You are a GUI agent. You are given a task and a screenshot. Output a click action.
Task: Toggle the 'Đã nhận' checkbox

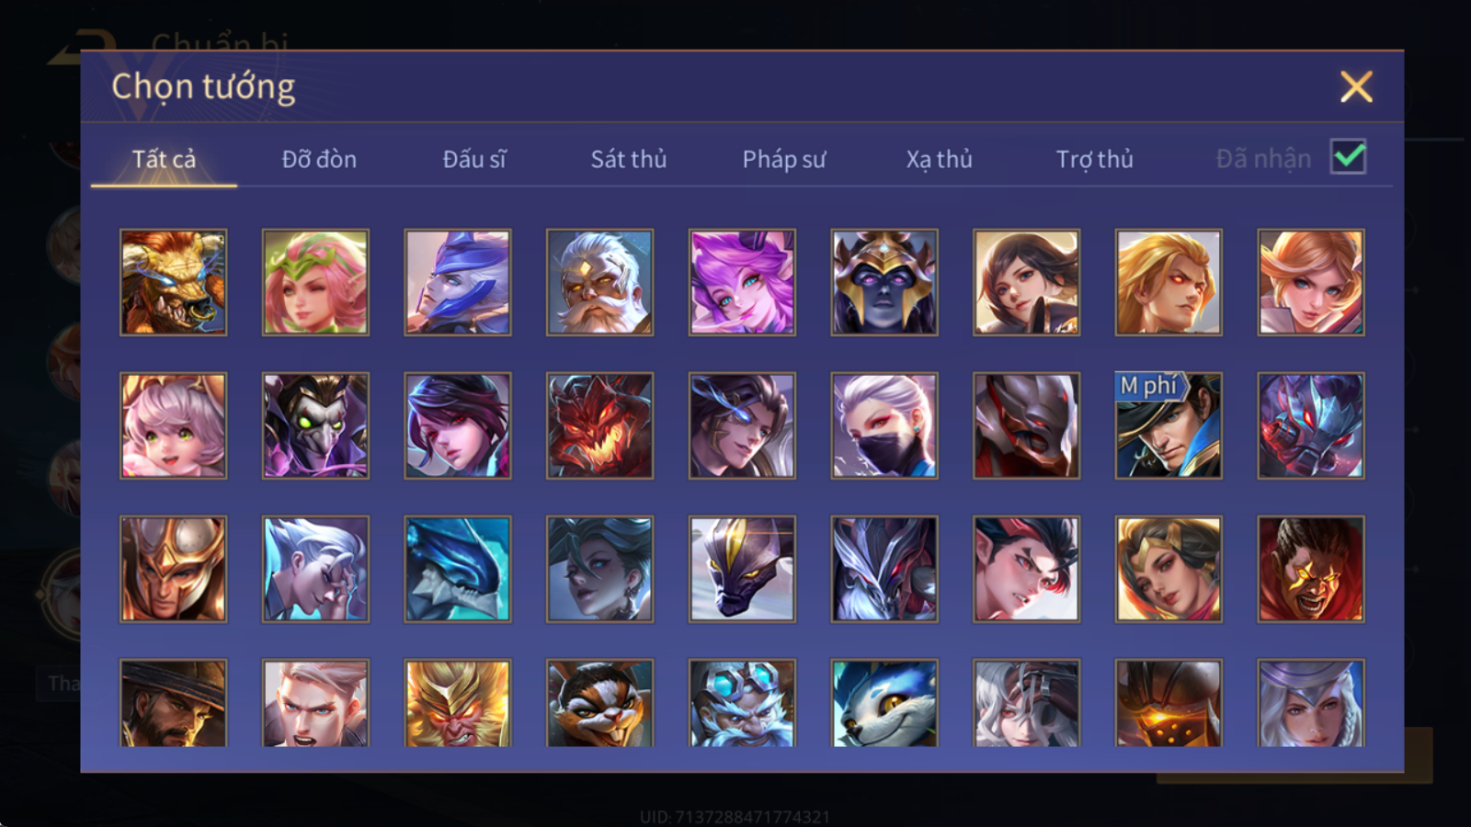point(1348,157)
